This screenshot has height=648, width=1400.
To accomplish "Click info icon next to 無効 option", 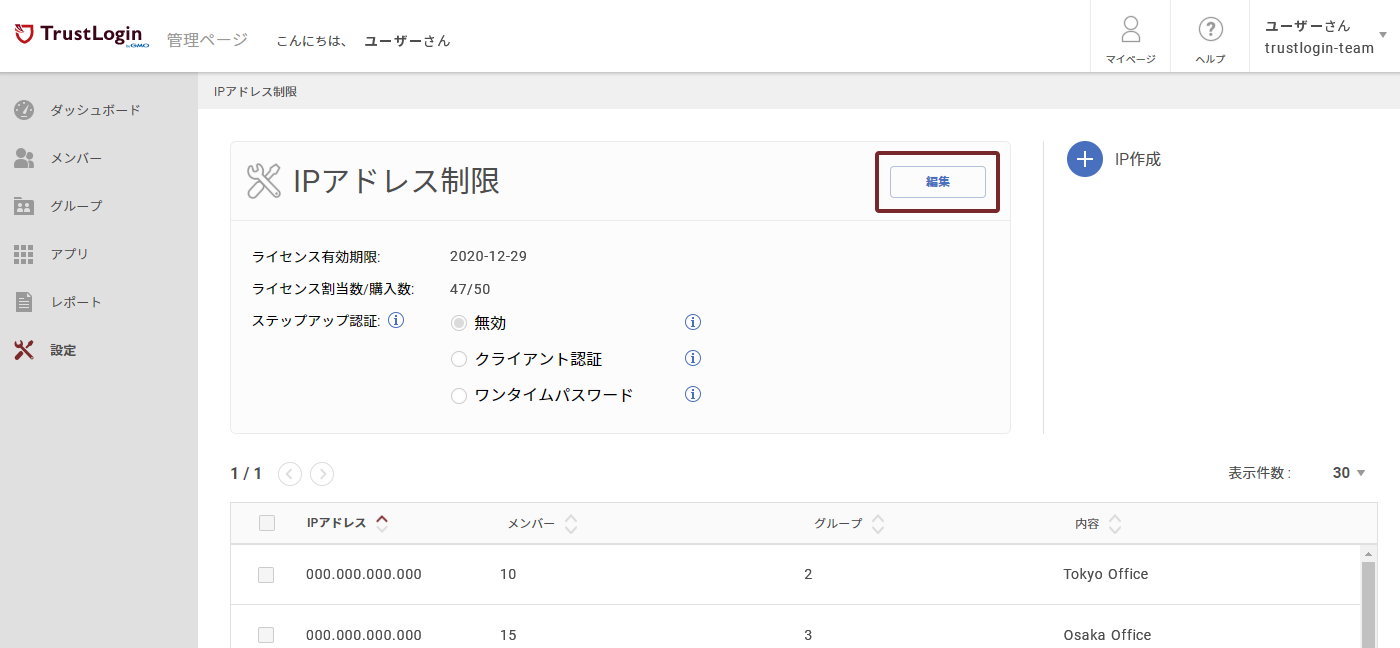I will point(692,322).
